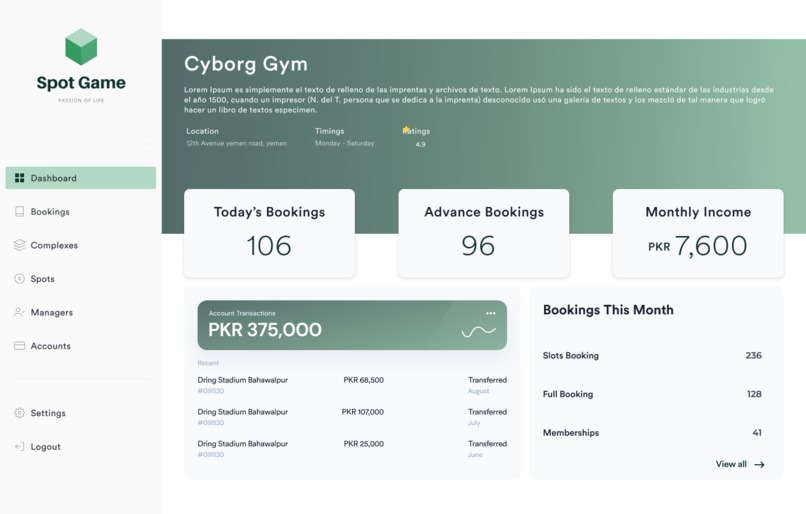Click the PKR 68,500 transaction amount
Viewport: 806px width, 514px height.
[x=363, y=380]
